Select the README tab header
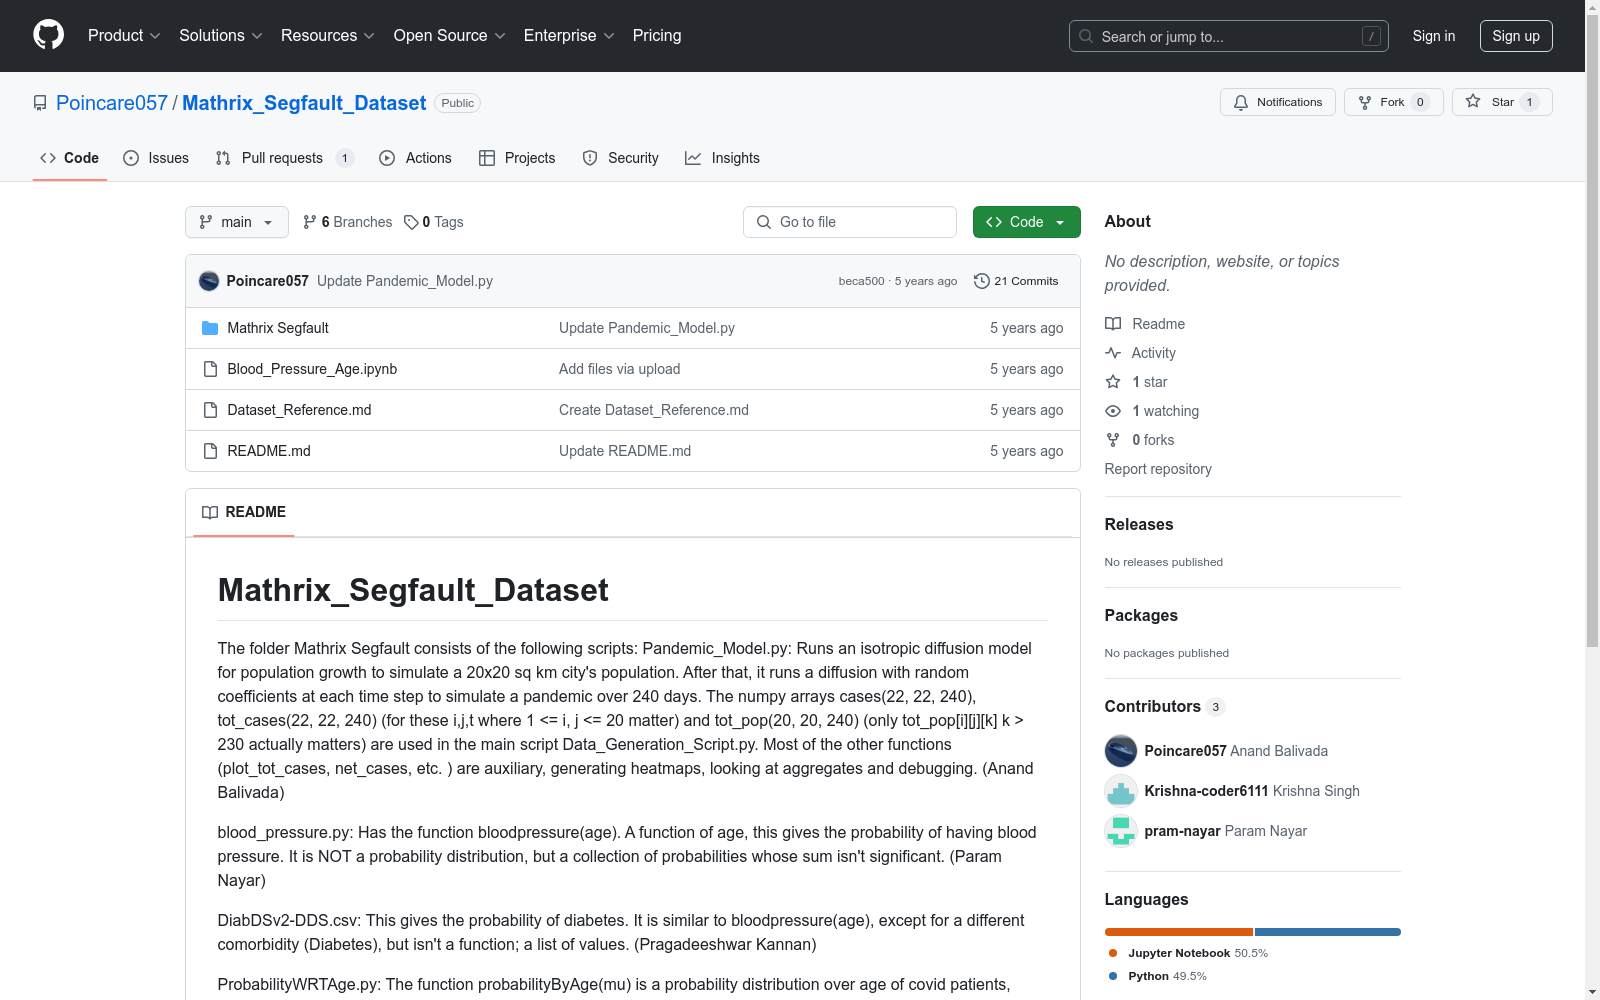 pyautogui.click(x=244, y=512)
